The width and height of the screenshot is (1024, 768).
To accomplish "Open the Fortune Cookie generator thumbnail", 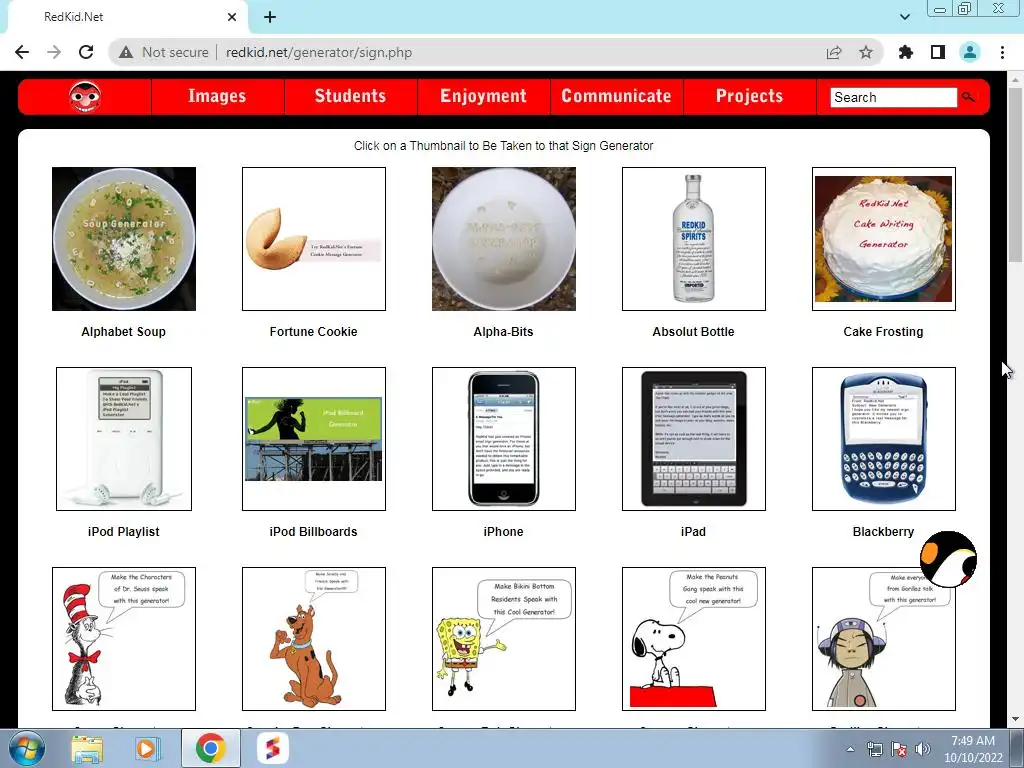I will [314, 239].
